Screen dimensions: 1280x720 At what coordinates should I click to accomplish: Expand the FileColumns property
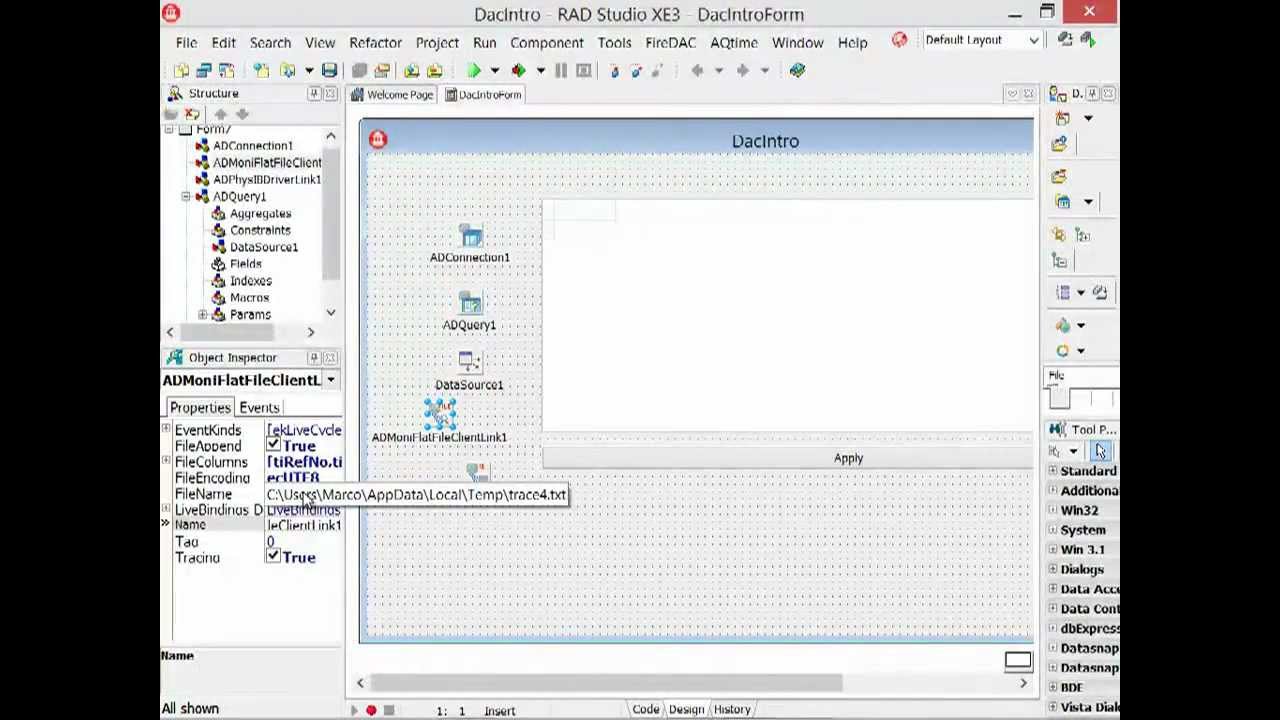(166, 461)
